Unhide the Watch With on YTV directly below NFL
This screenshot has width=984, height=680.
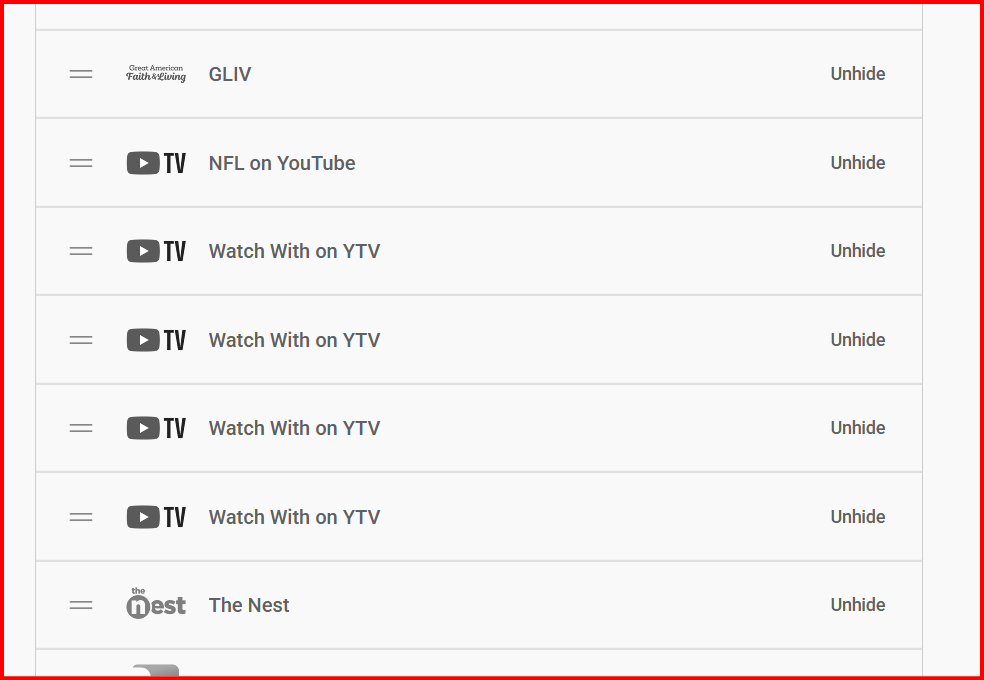click(858, 251)
